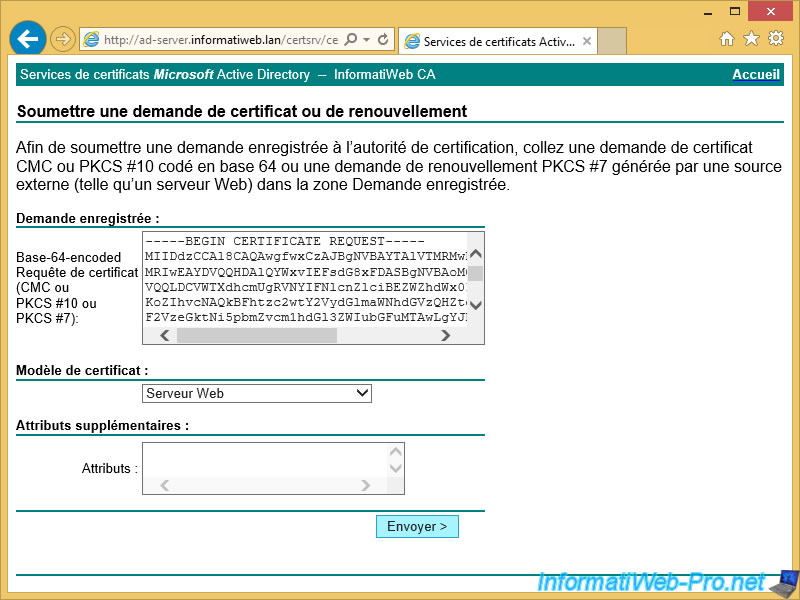
Task: Open the Modèle de certificat dropdown
Action: [257, 393]
